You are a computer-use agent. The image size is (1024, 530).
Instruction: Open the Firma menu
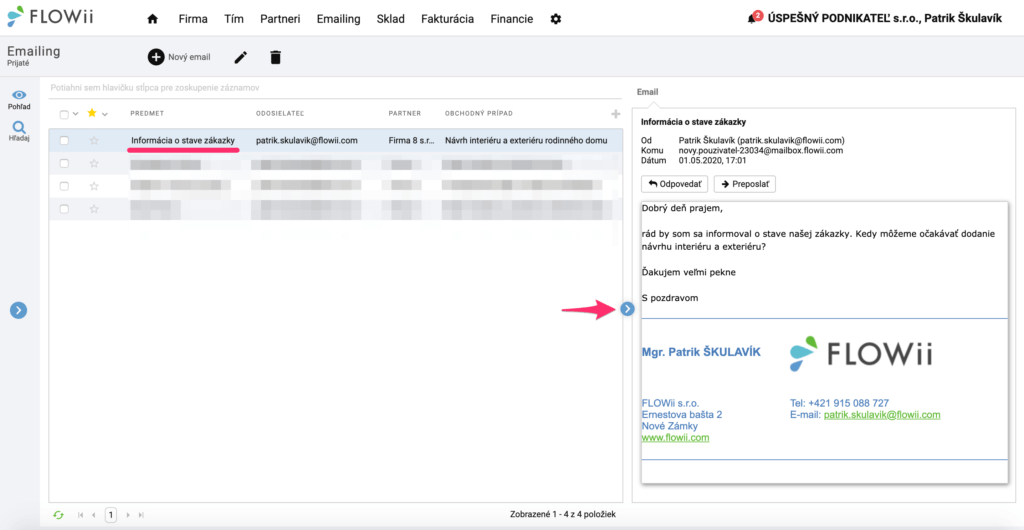point(193,19)
